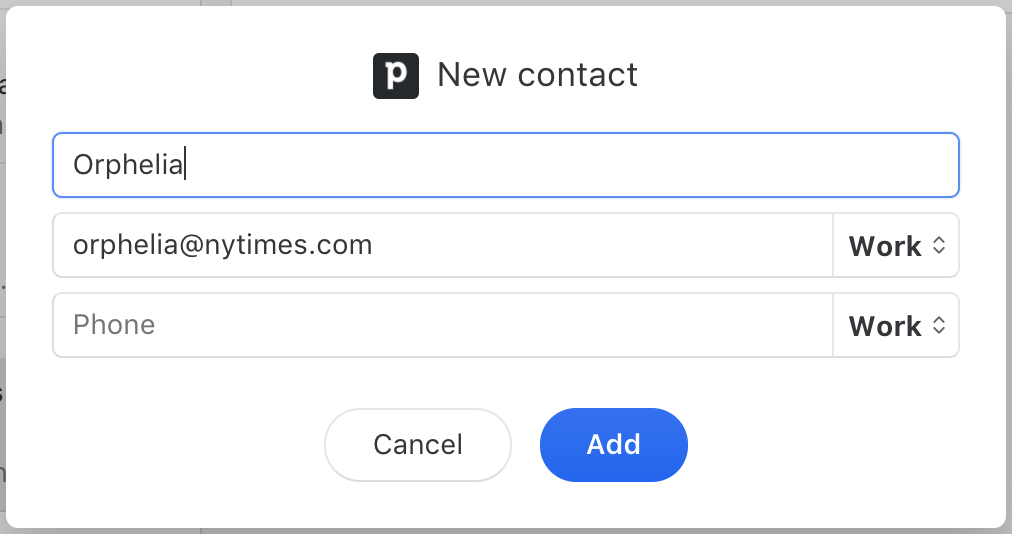Image resolution: width=1012 pixels, height=534 pixels.
Task: Place cursor on the Orphelia text
Action: coord(128,165)
